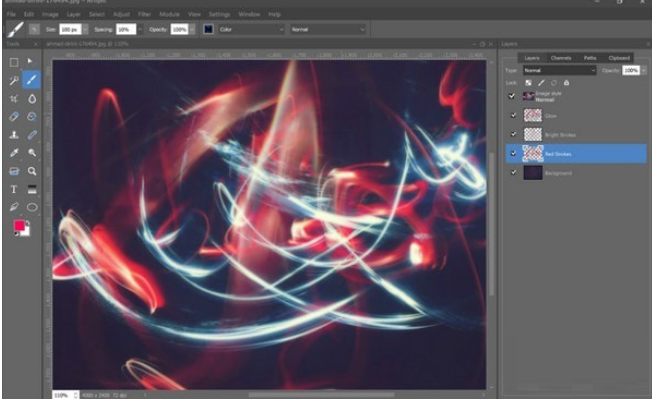Open the Normal blend dropdown in options bar
The height and width of the screenshot is (399, 652).
327,30
